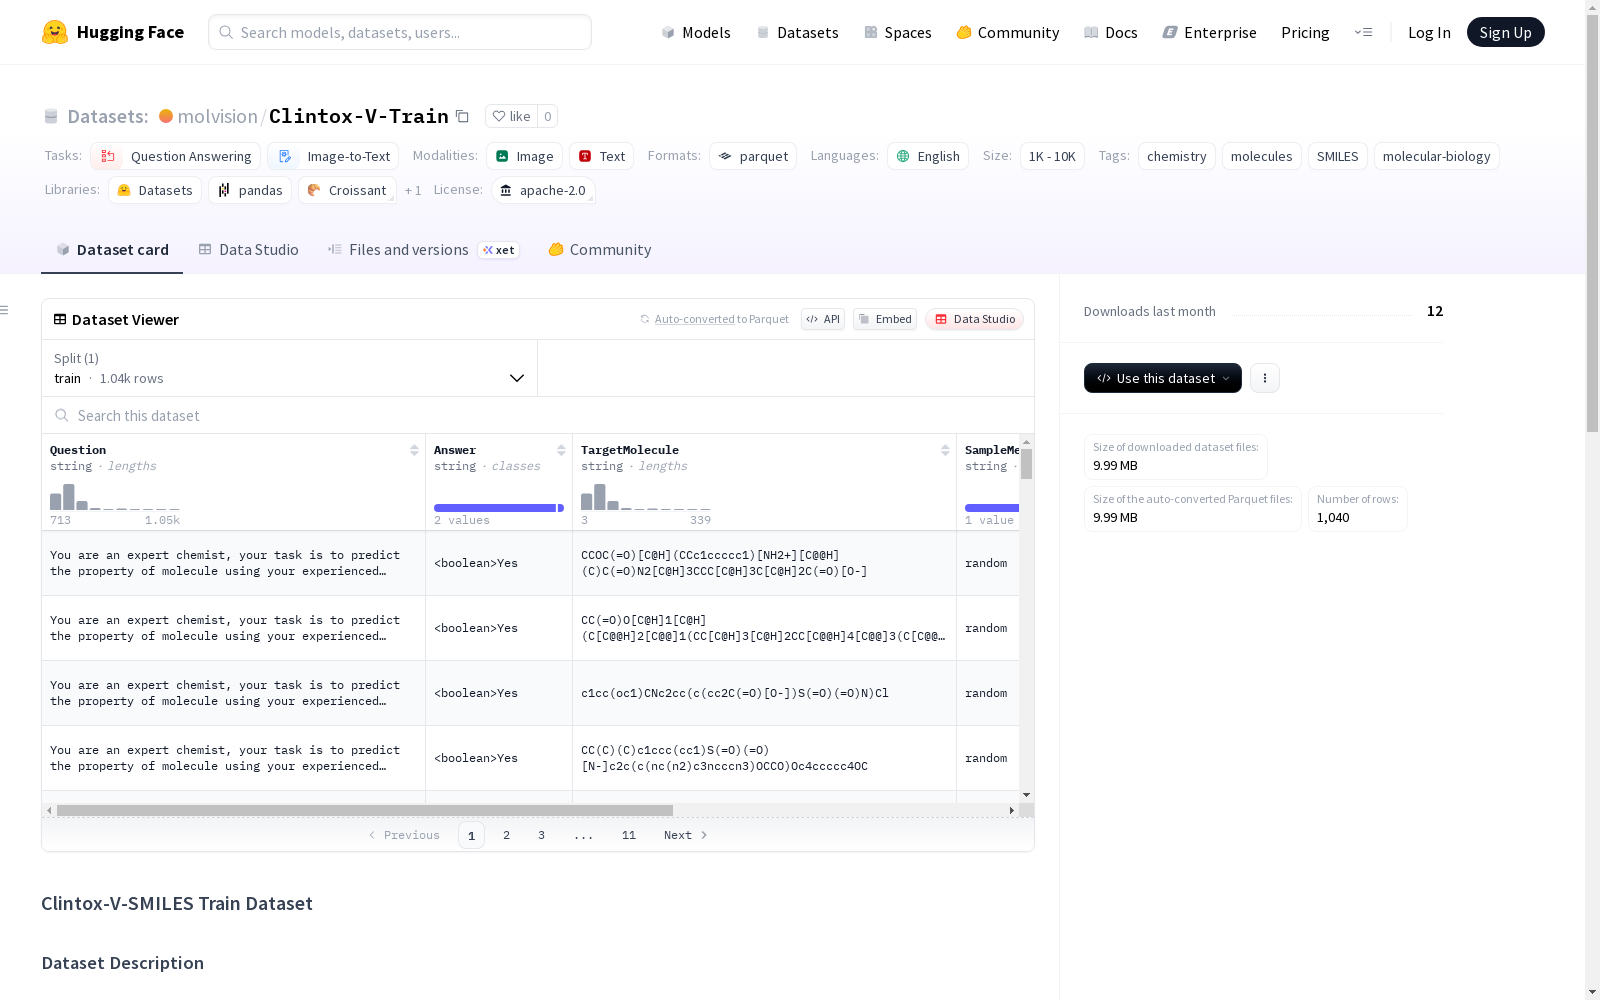Click the Question Answering task tag
1600x1000 pixels.
pos(176,156)
